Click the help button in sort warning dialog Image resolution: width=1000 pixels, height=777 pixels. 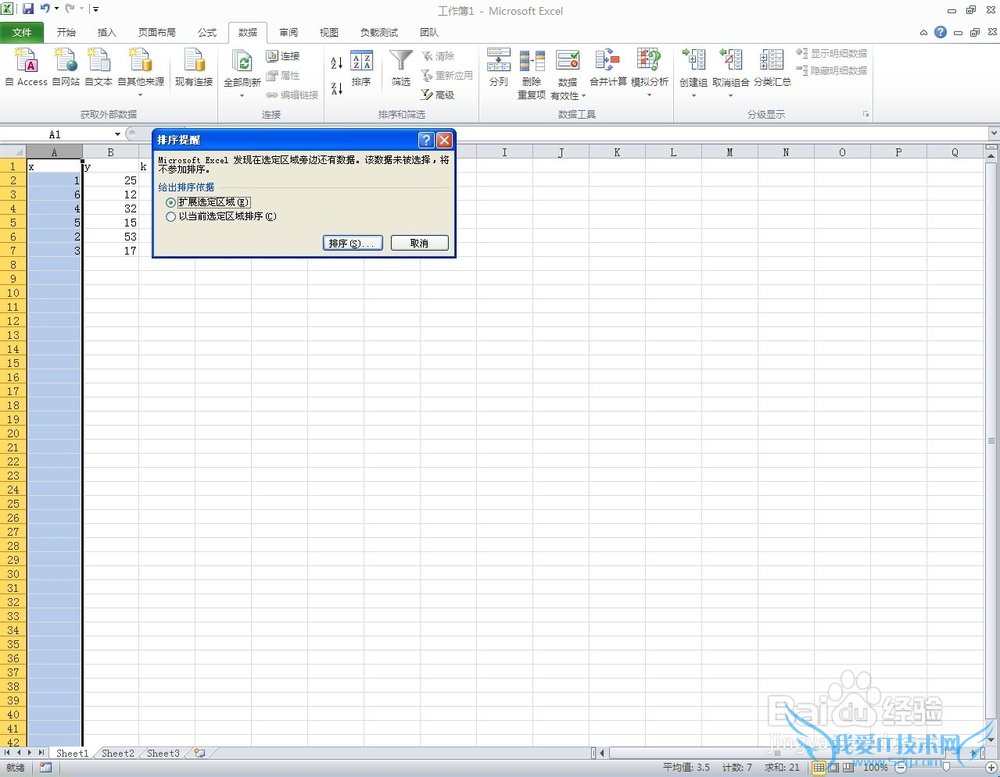coord(426,140)
